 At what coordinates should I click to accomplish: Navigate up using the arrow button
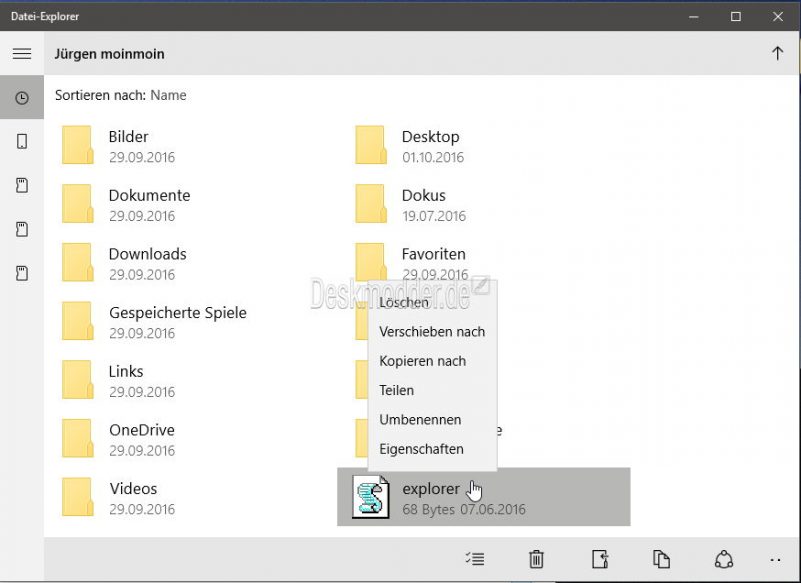coord(777,53)
